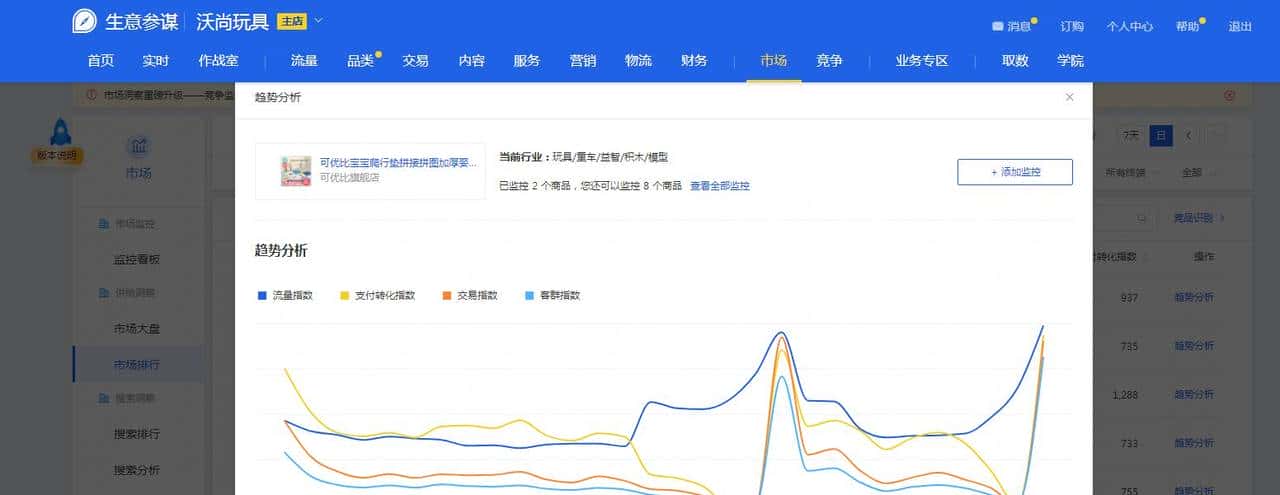Viewport: 1280px width, 495px height.
Task: Open the 学院 tab
Action: coord(1070,61)
